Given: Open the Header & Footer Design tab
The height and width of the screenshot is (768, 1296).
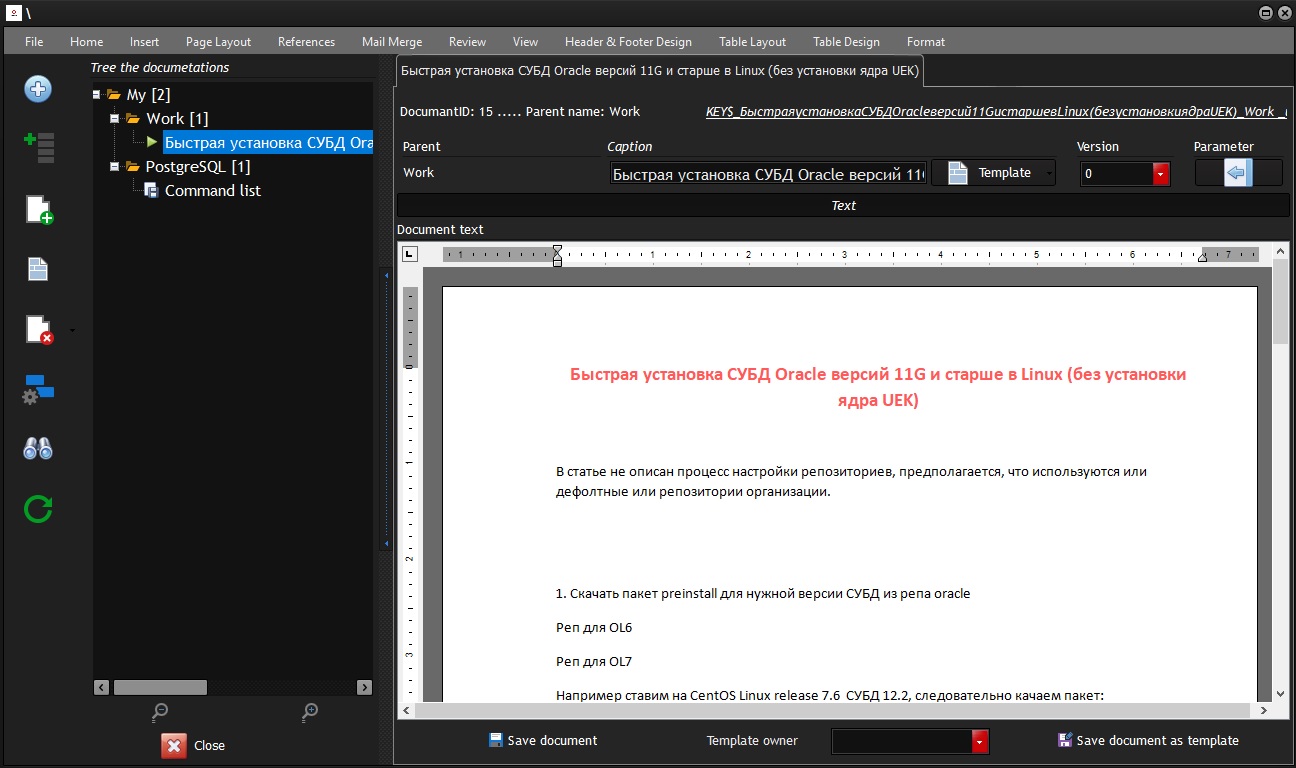Looking at the screenshot, I should 628,41.
